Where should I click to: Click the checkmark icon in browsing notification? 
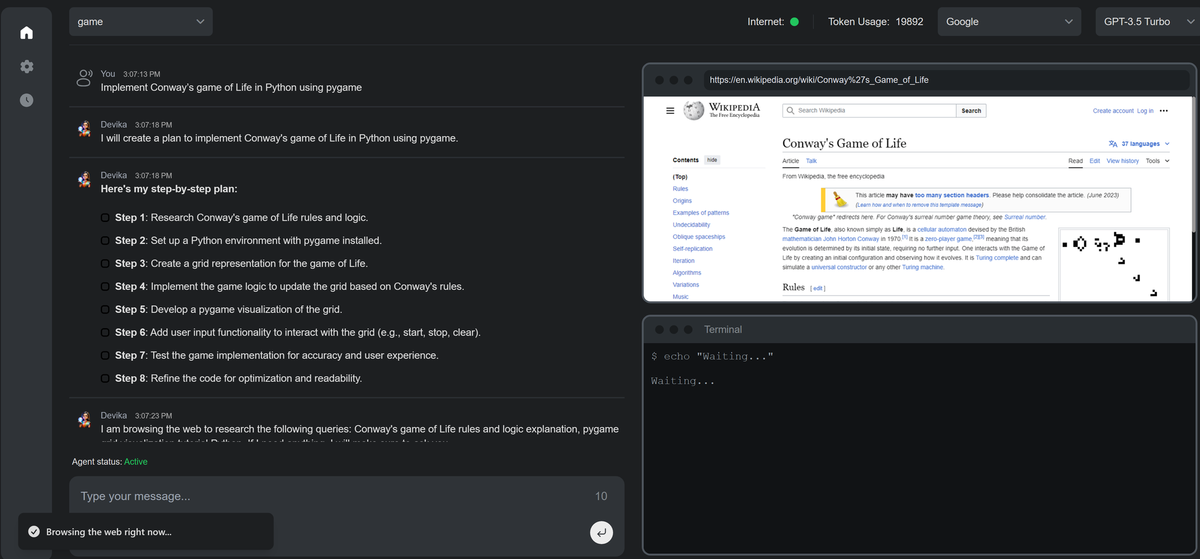click(x=34, y=532)
